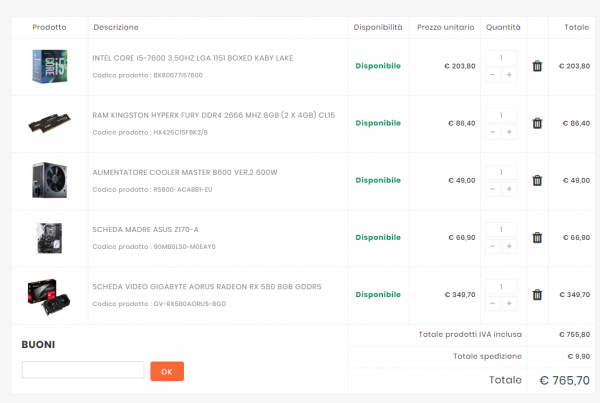
Task: Click the Cooler Master power supply thumbnail
Action: point(49,180)
